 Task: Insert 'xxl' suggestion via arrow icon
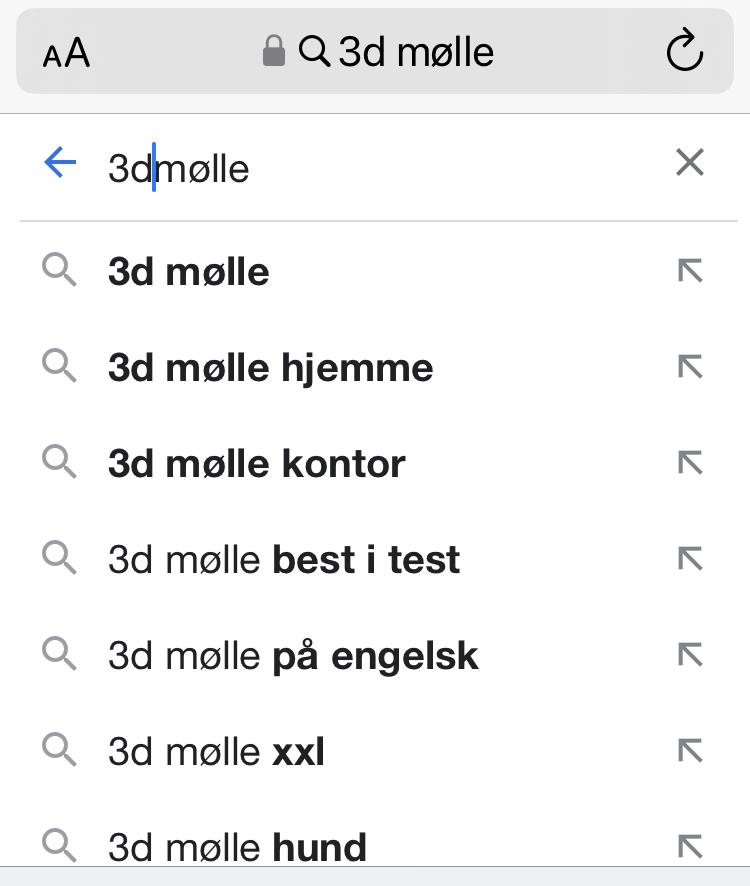pos(690,751)
